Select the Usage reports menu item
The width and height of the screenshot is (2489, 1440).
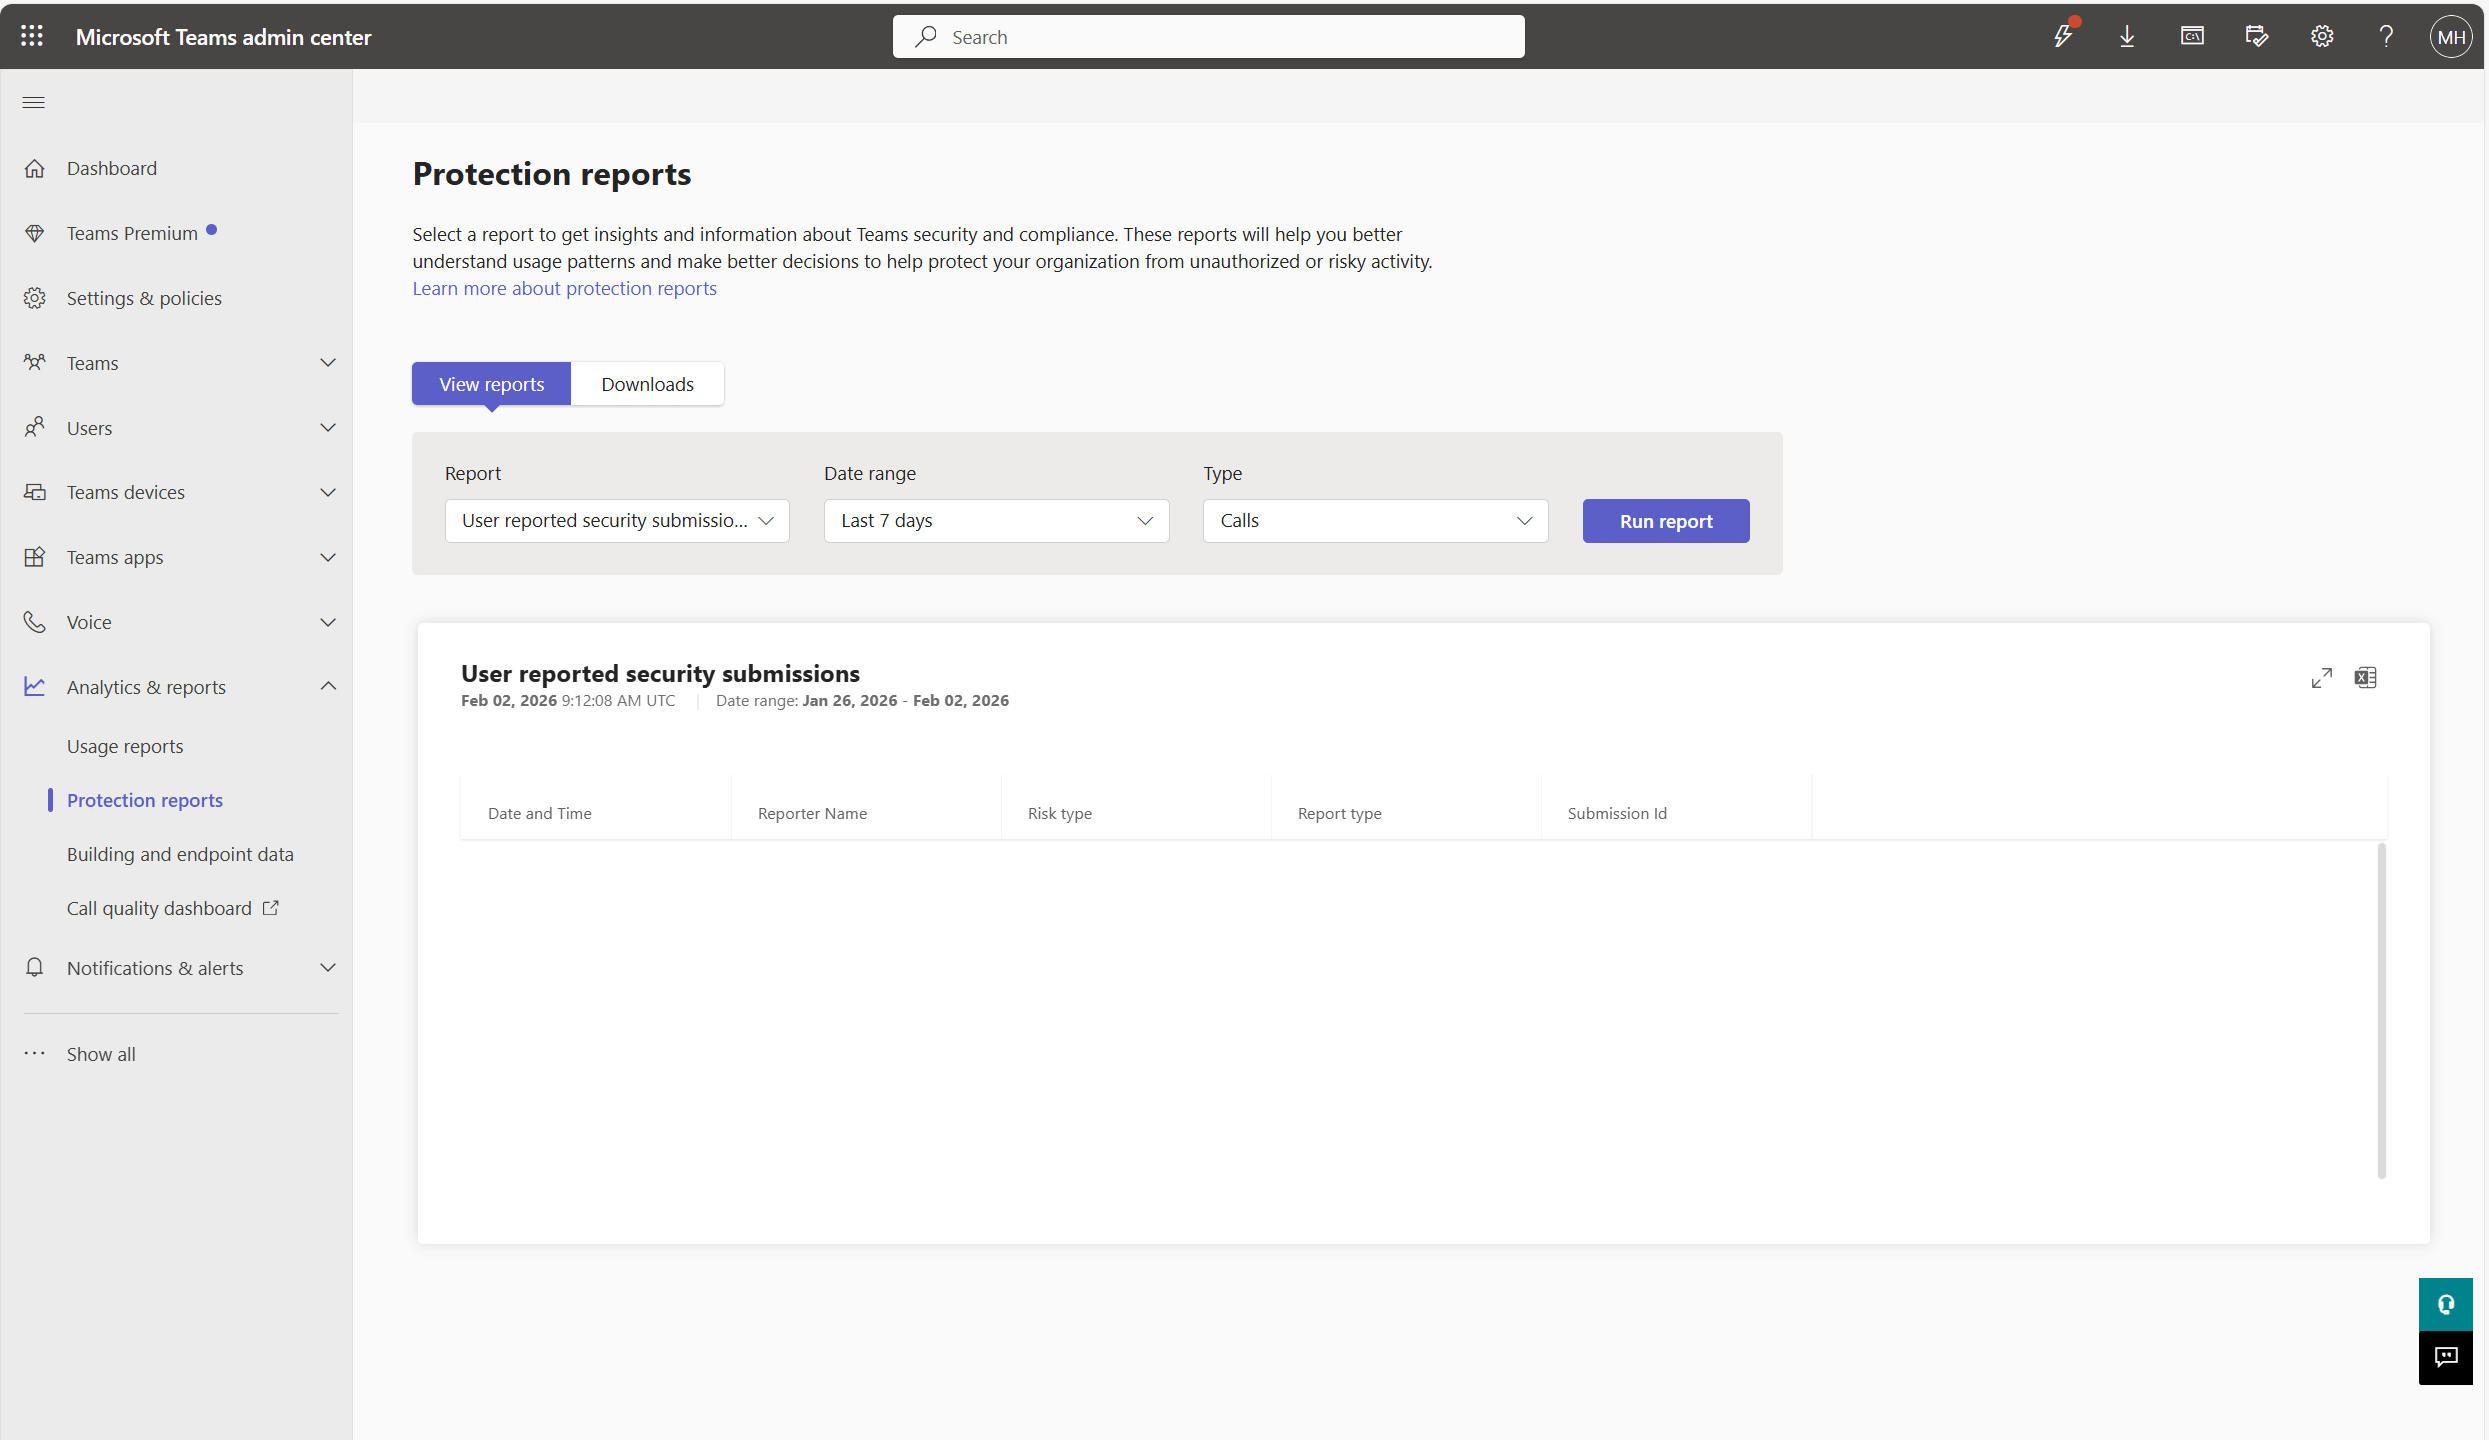125,746
